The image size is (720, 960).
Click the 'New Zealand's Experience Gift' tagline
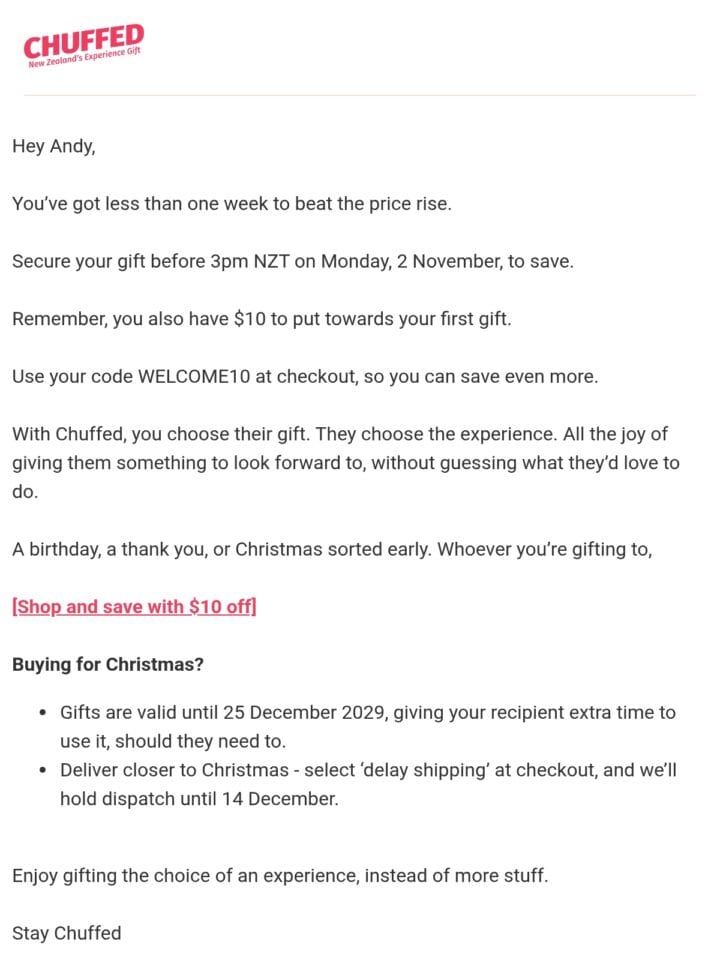84,58
